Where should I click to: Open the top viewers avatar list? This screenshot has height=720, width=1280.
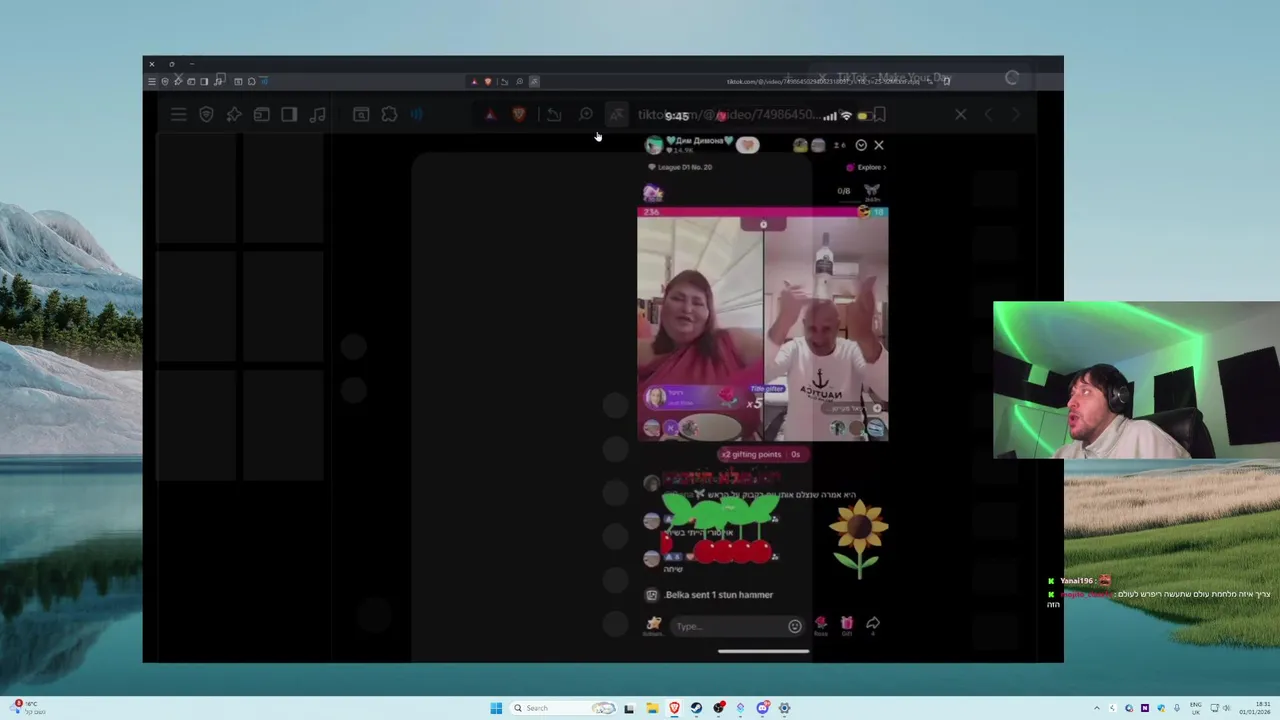808,145
